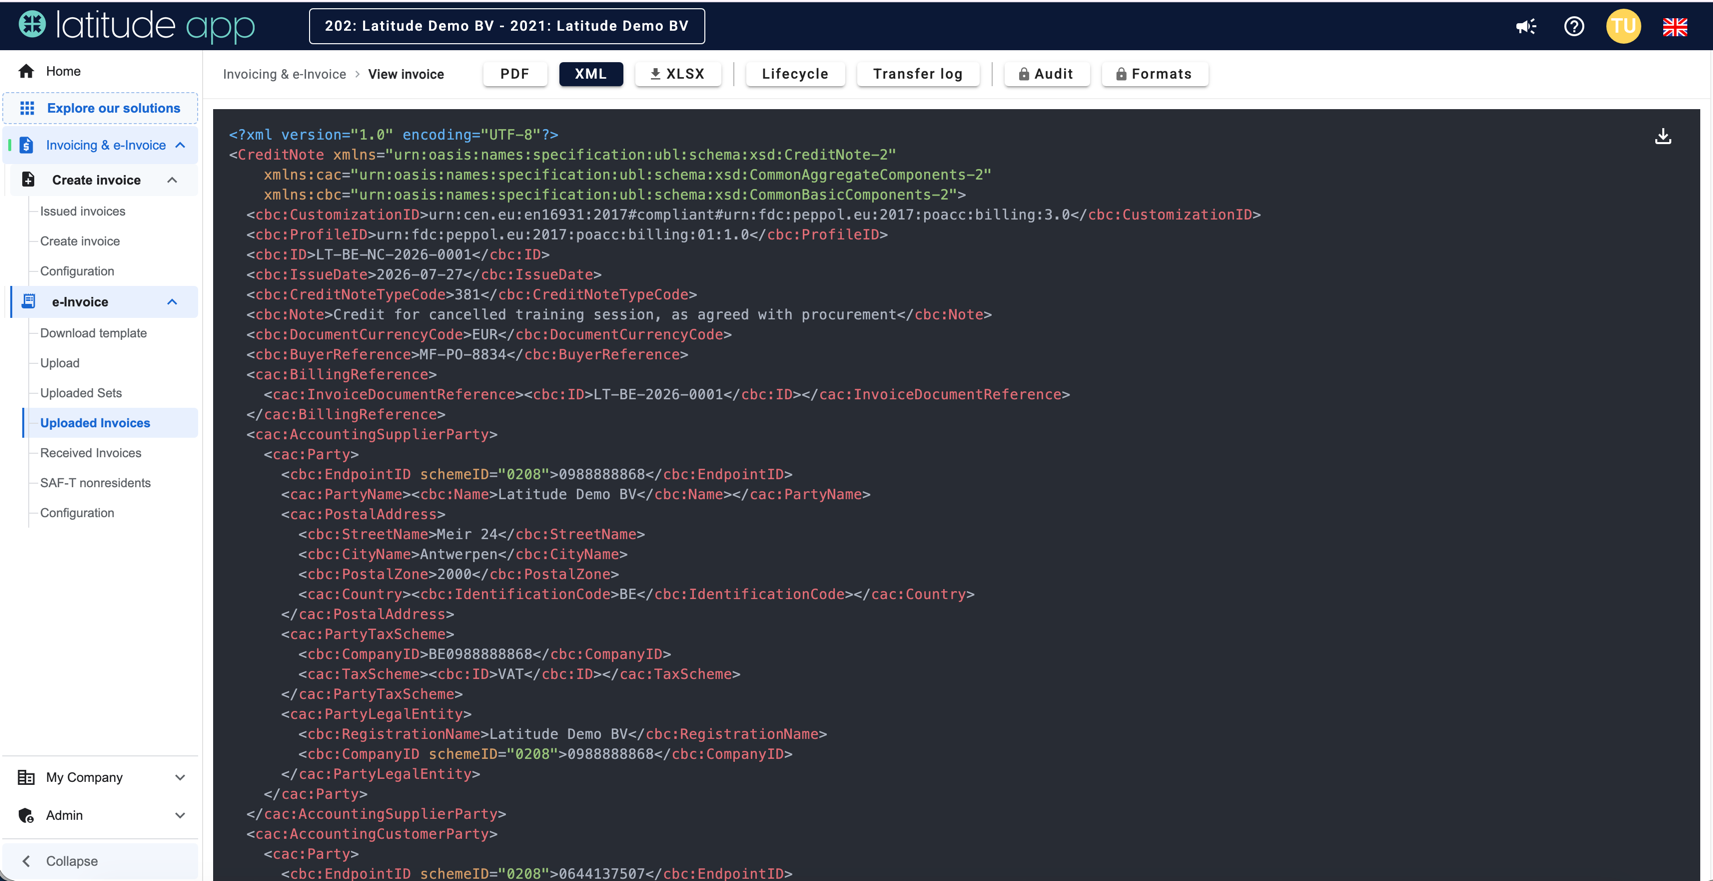
Task: Open the locked Formats tab
Action: click(x=1155, y=74)
